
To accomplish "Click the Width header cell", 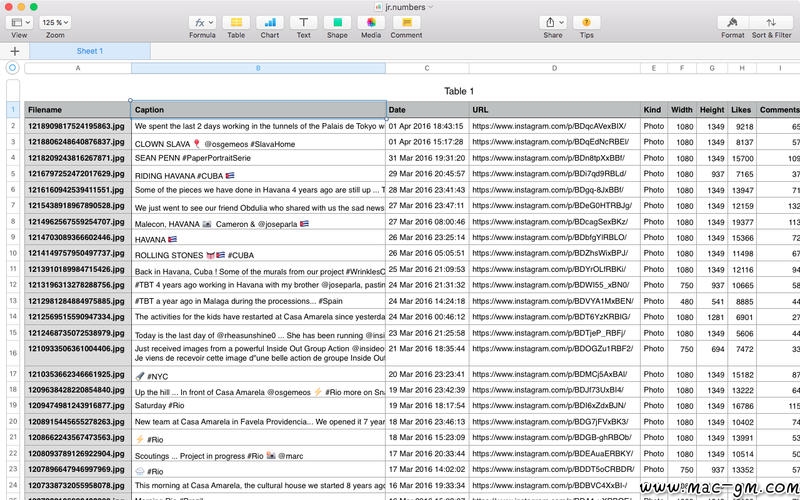I will tap(682, 110).
